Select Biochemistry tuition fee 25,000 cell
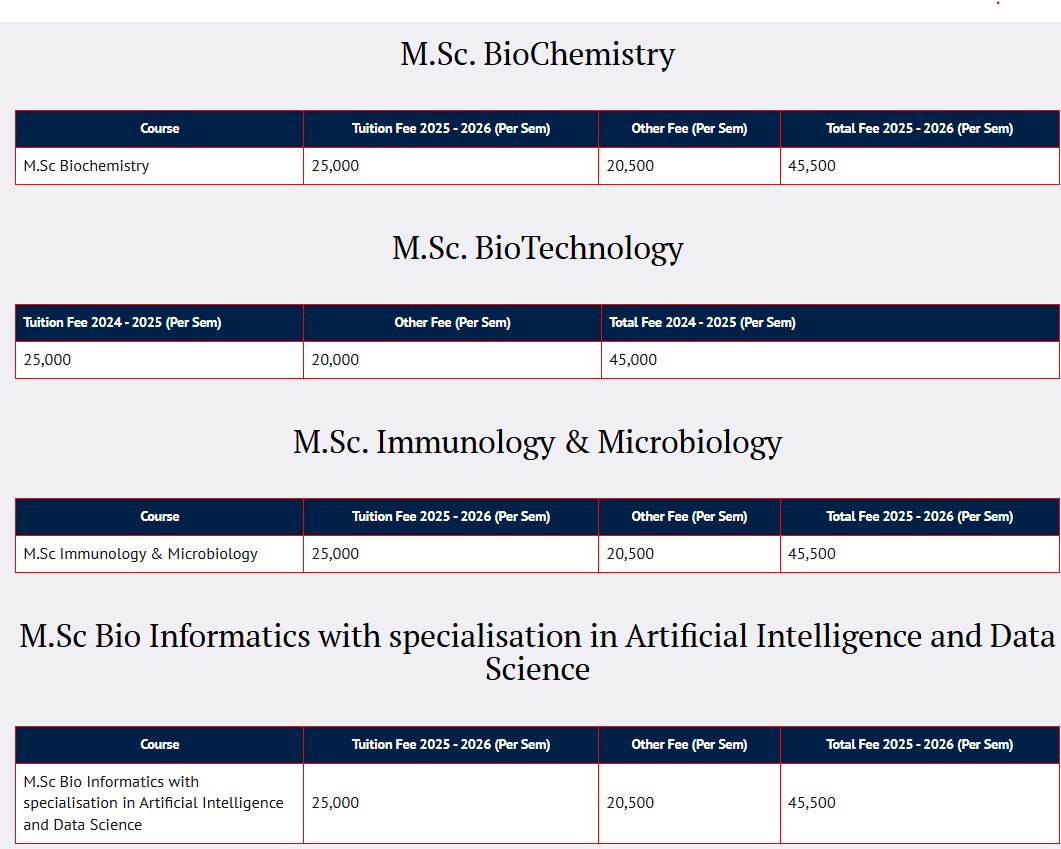The image size is (1061, 849). (x=335, y=166)
